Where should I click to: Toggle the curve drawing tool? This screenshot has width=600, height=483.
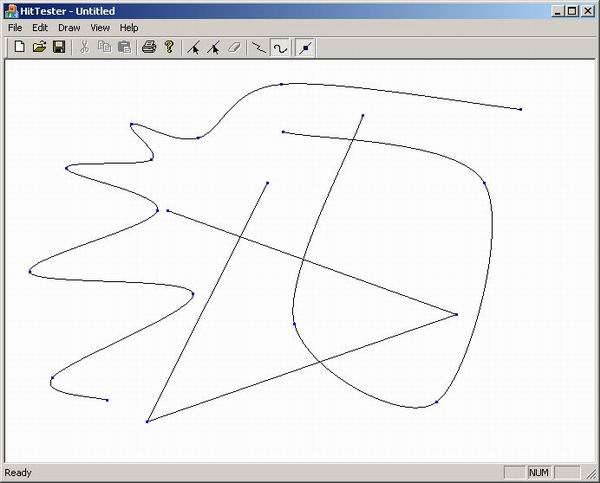coord(280,48)
